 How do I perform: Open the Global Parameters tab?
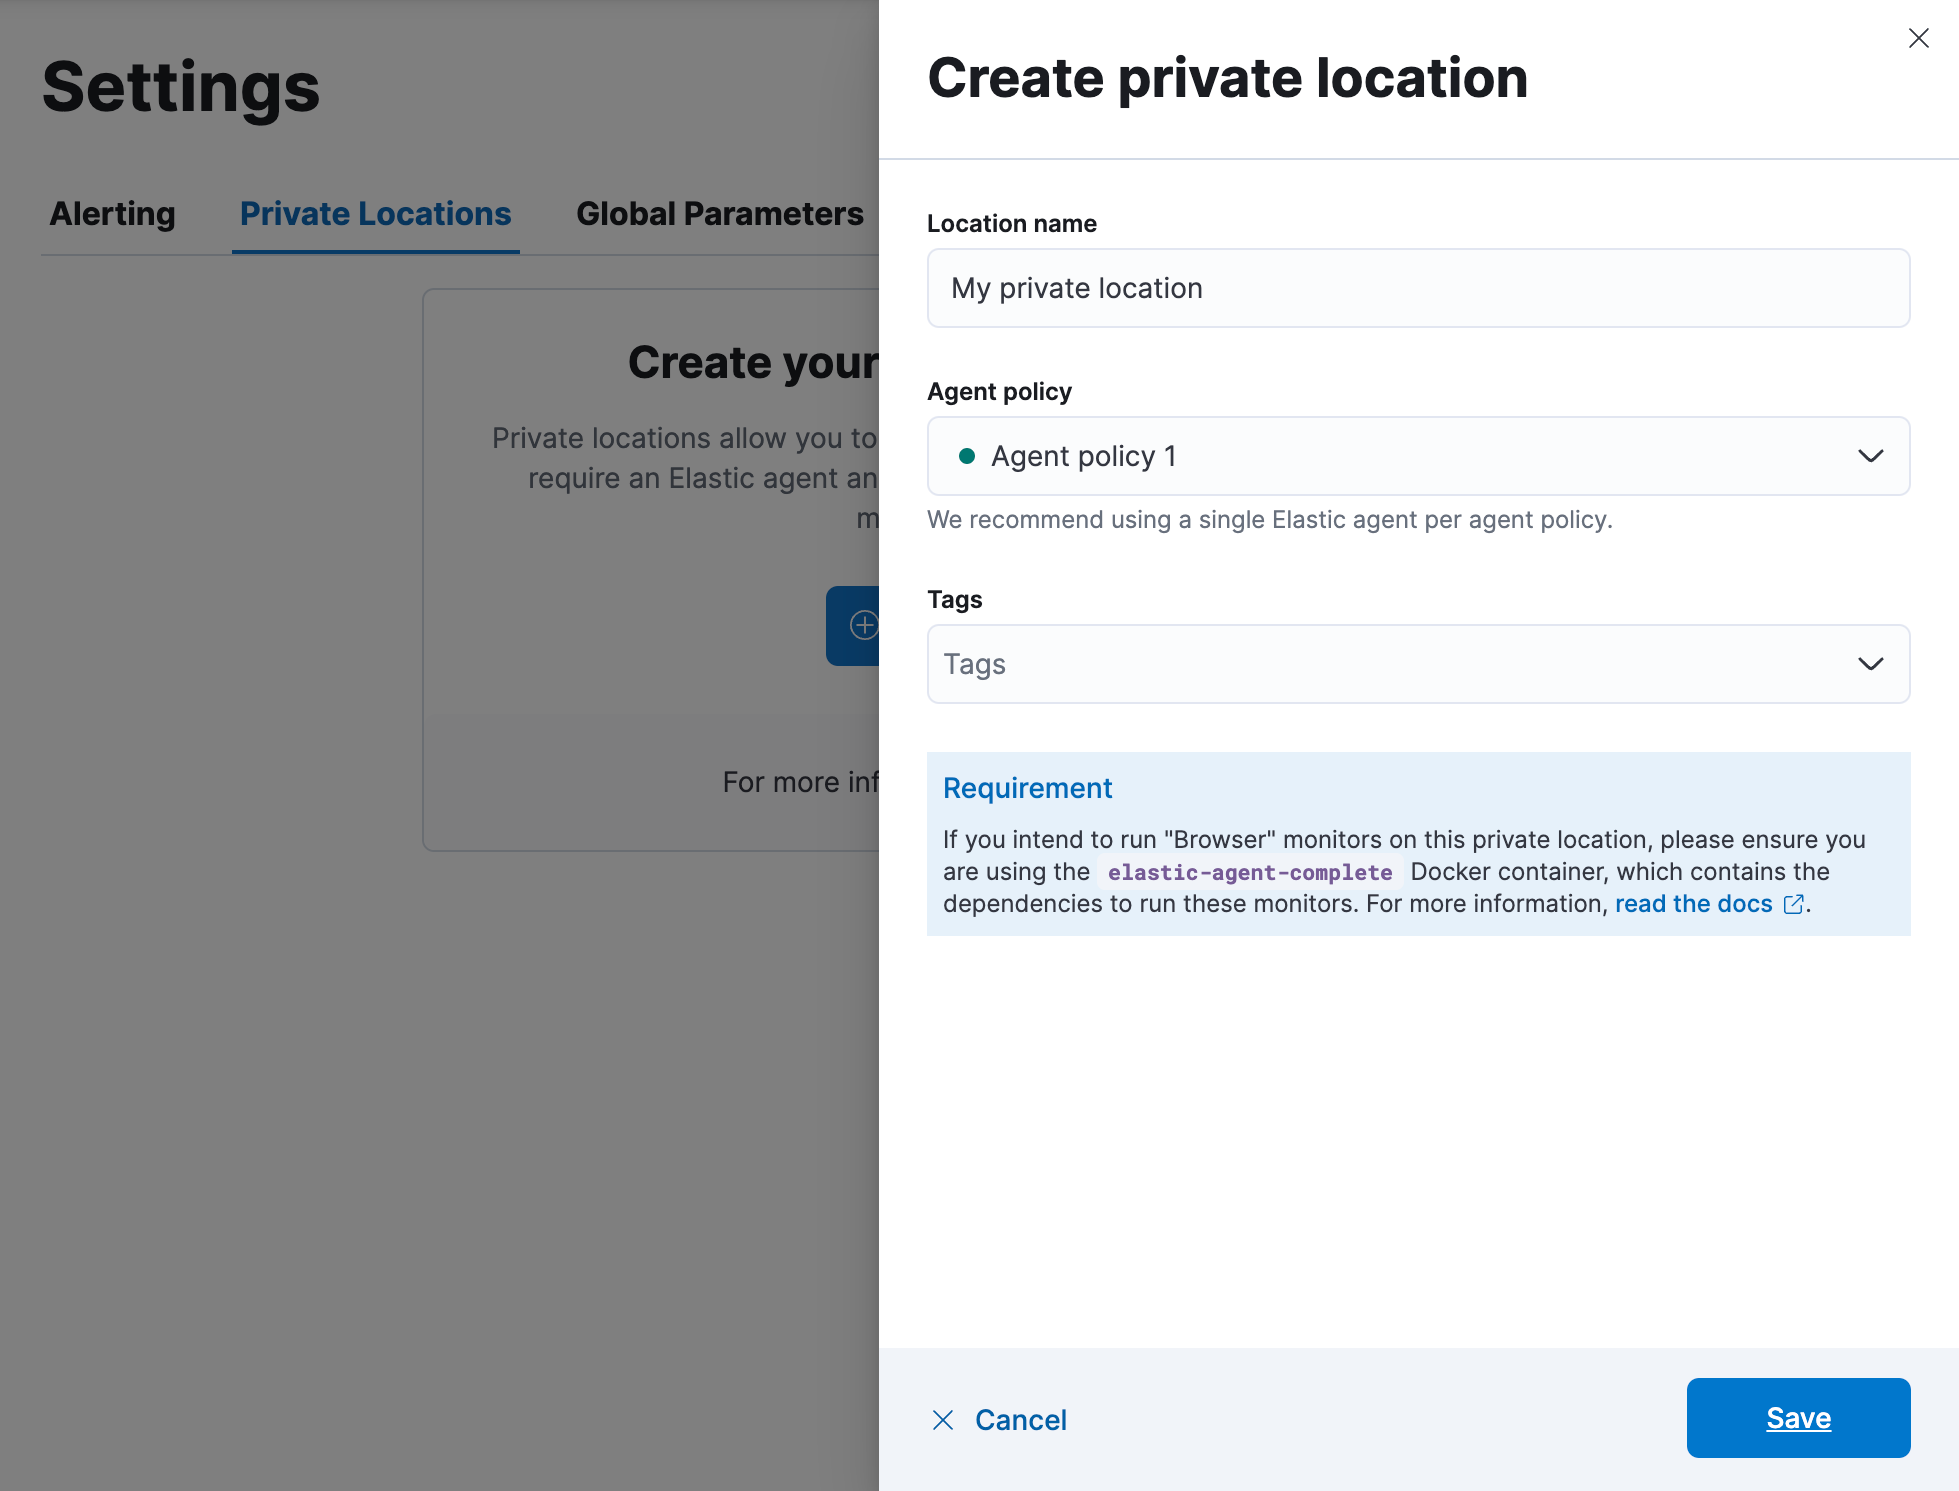719,213
